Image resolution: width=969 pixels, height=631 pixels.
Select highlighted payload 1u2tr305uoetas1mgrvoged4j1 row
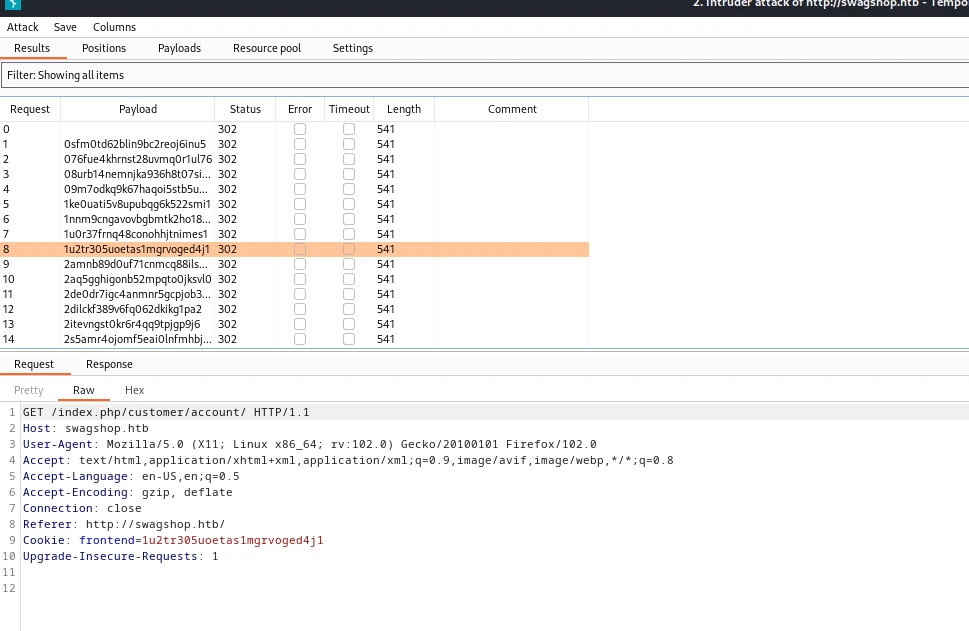(294, 249)
